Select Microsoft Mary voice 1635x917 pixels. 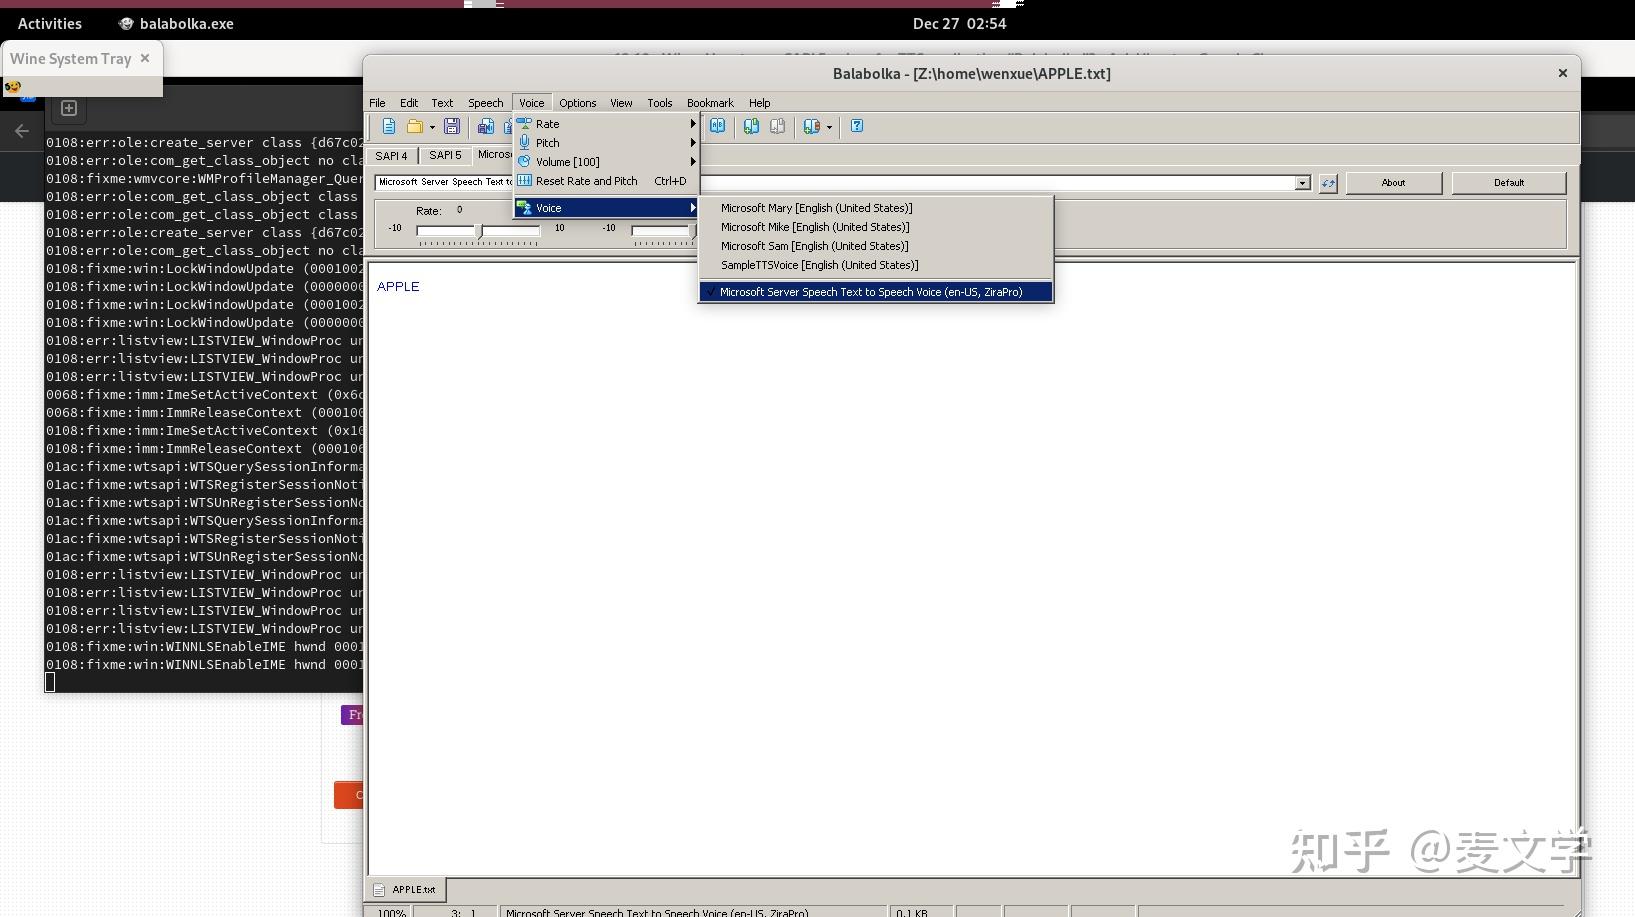[x=876, y=208]
